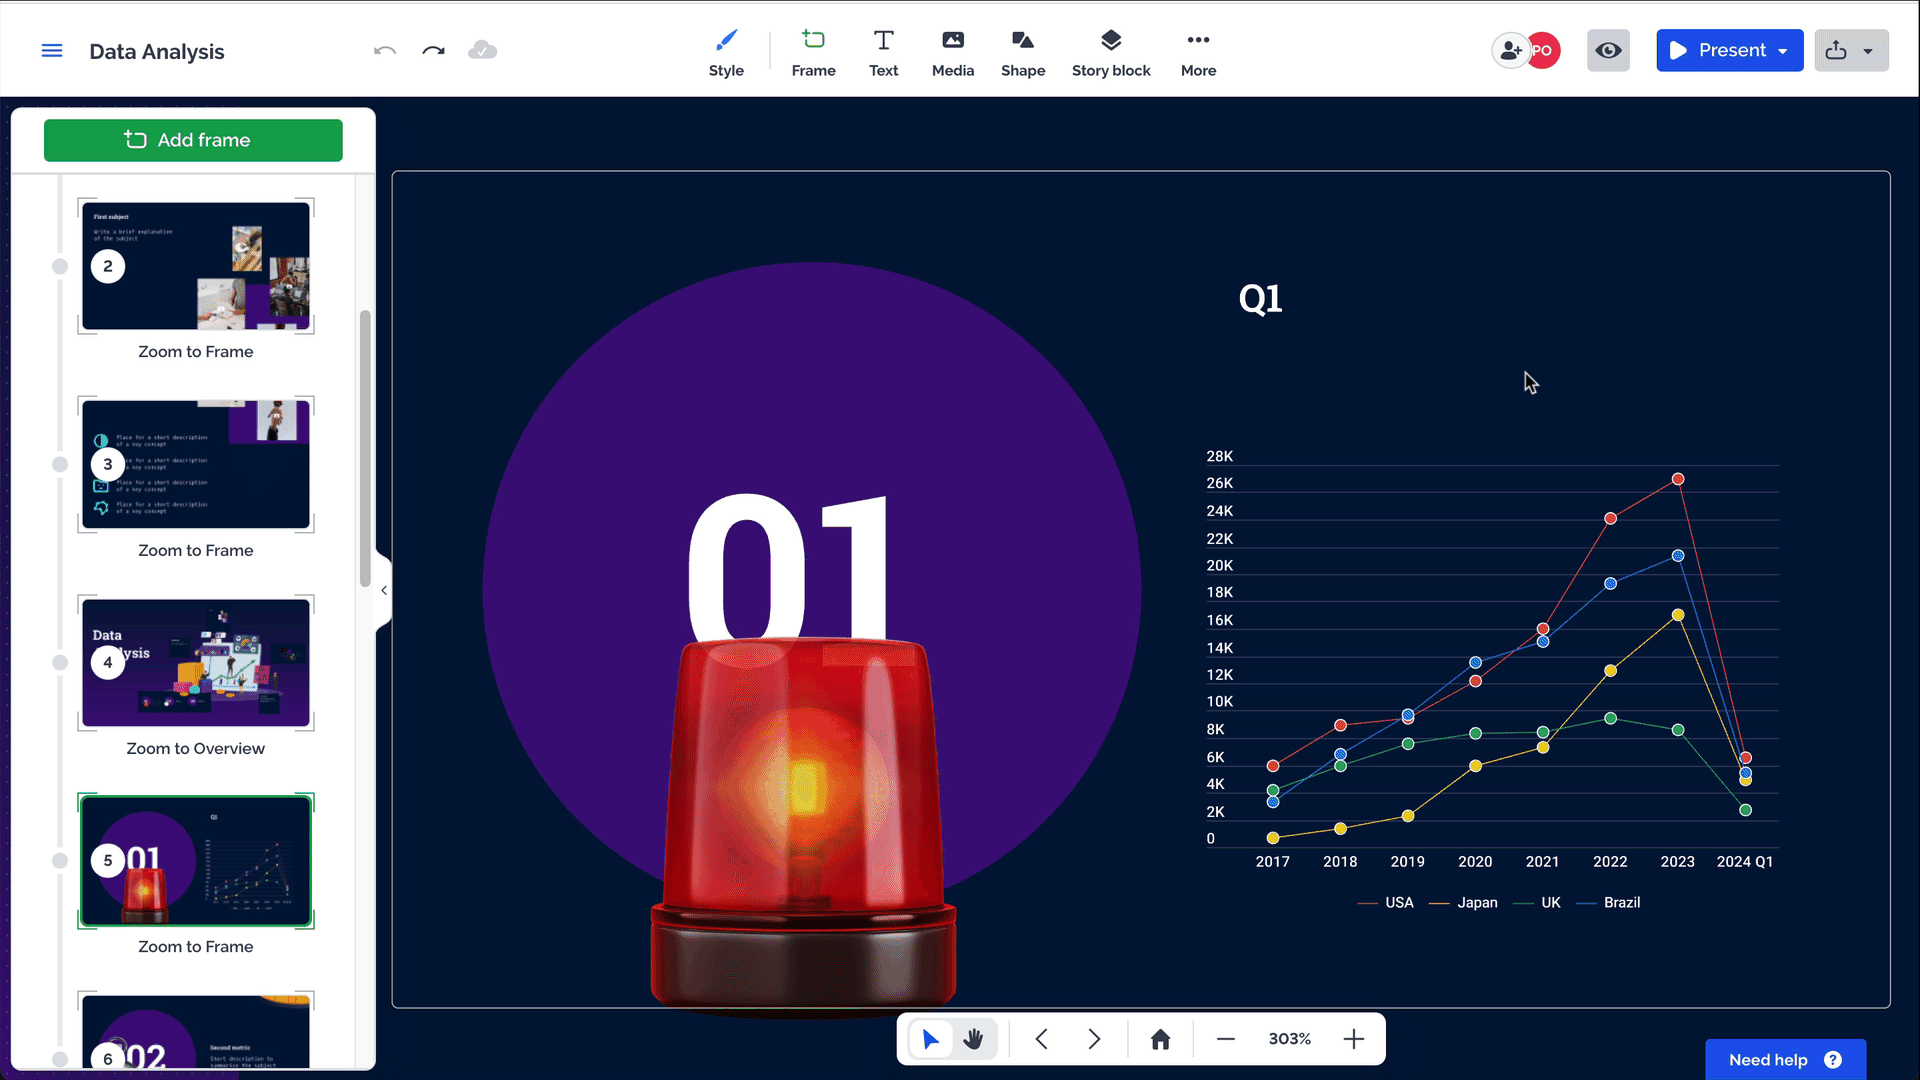This screenshot has height=1080, width=1920.
Task: Click the 28K axis label
Action: coord(1220,456)
